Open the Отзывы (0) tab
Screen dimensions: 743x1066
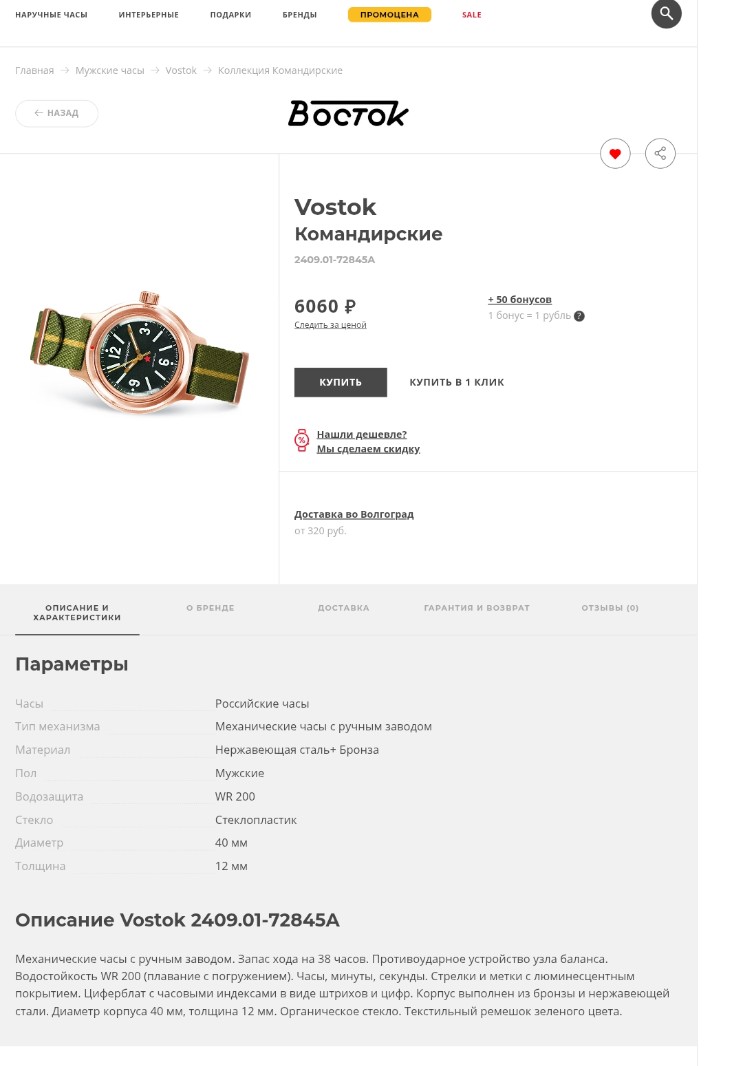point(610,608)
